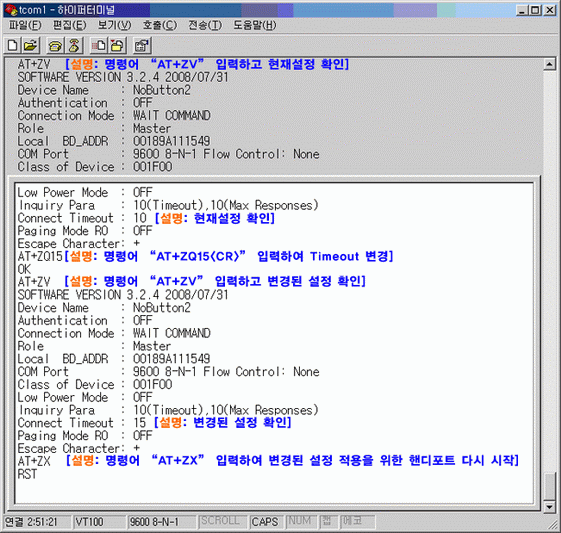Maximize the HyperTerminal window
561x533 pixels.
535,10
